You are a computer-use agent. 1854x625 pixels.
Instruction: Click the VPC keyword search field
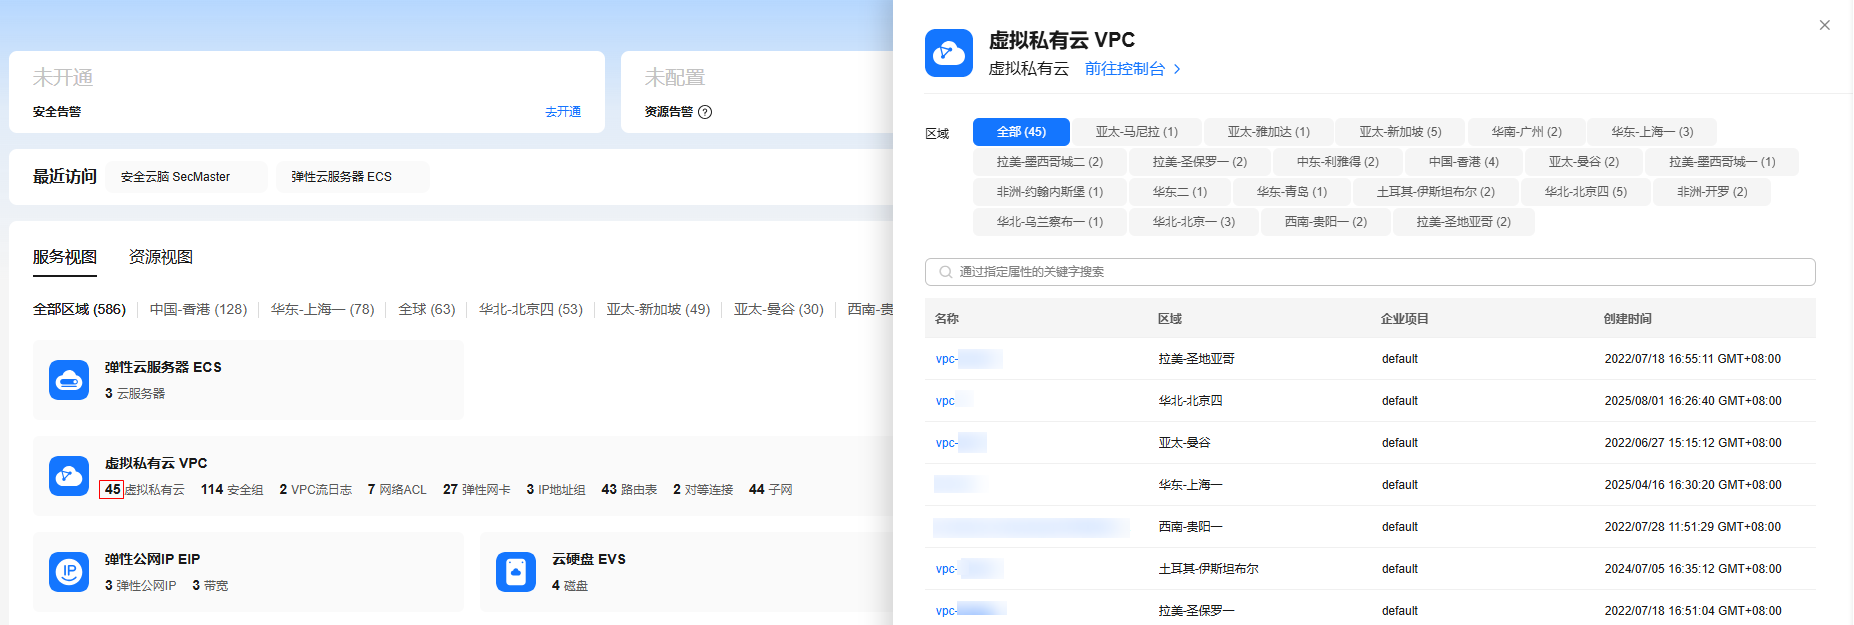[x=1370, y=272]
